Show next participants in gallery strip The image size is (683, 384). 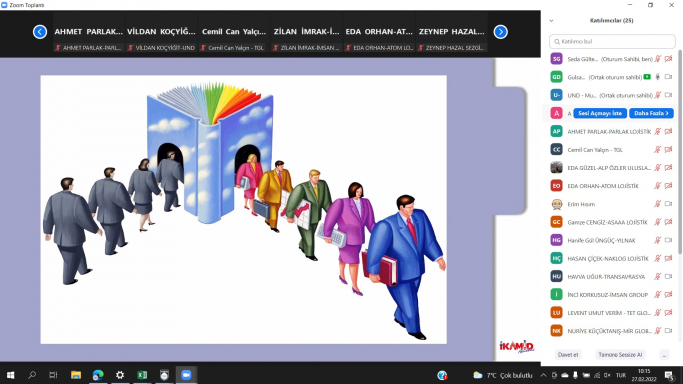click(500, 32)
